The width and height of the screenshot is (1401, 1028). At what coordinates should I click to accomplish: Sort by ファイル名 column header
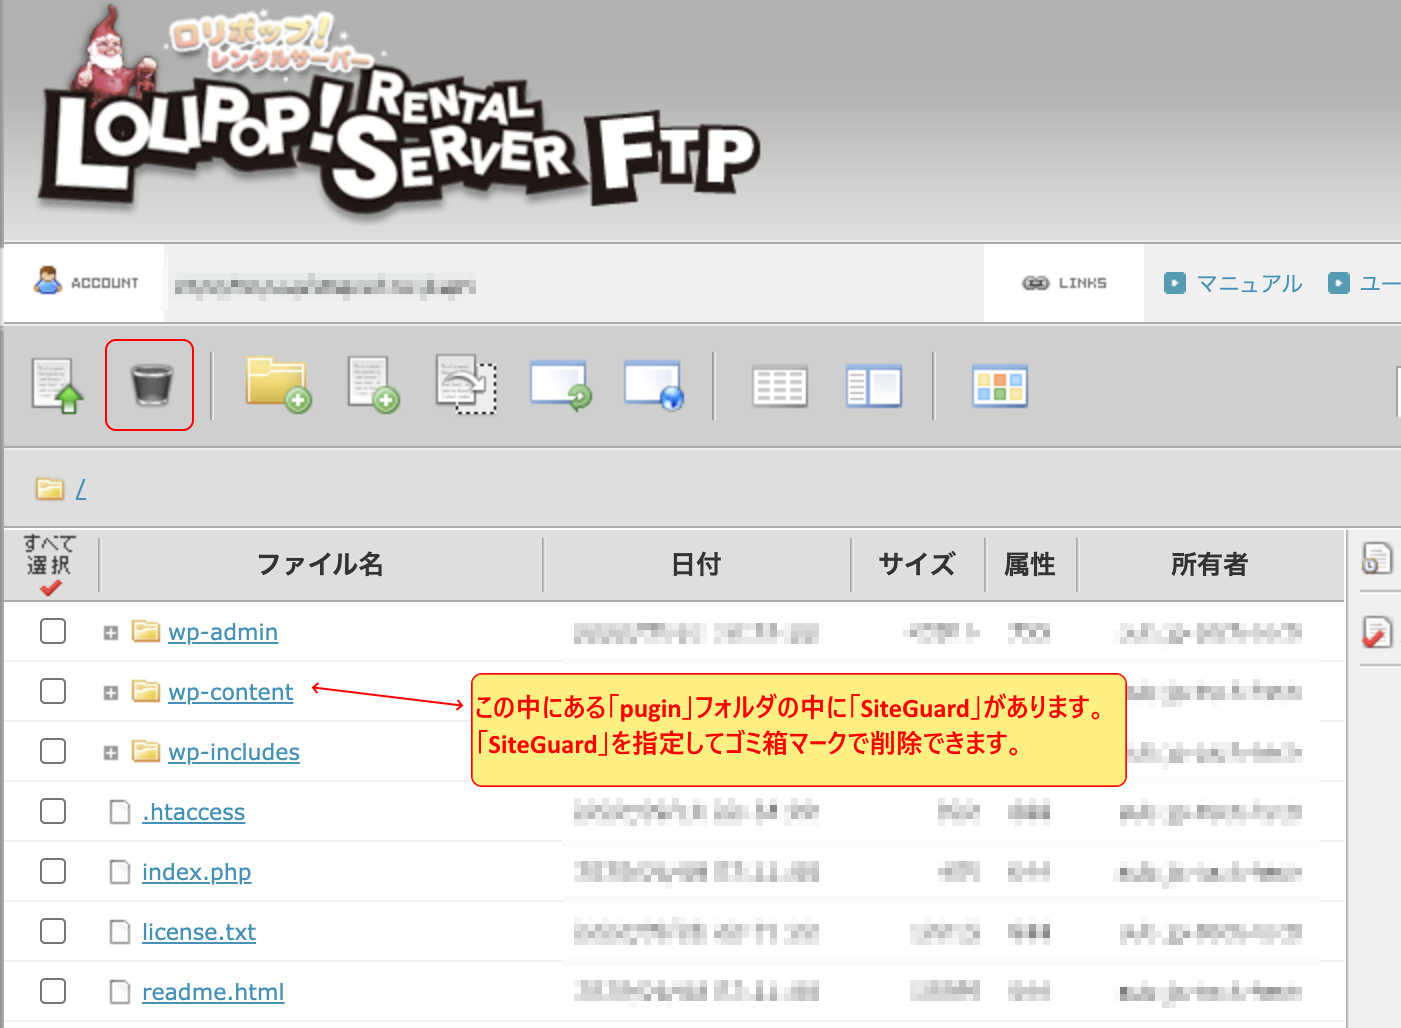pyautogui.click(x=321, y=564)
